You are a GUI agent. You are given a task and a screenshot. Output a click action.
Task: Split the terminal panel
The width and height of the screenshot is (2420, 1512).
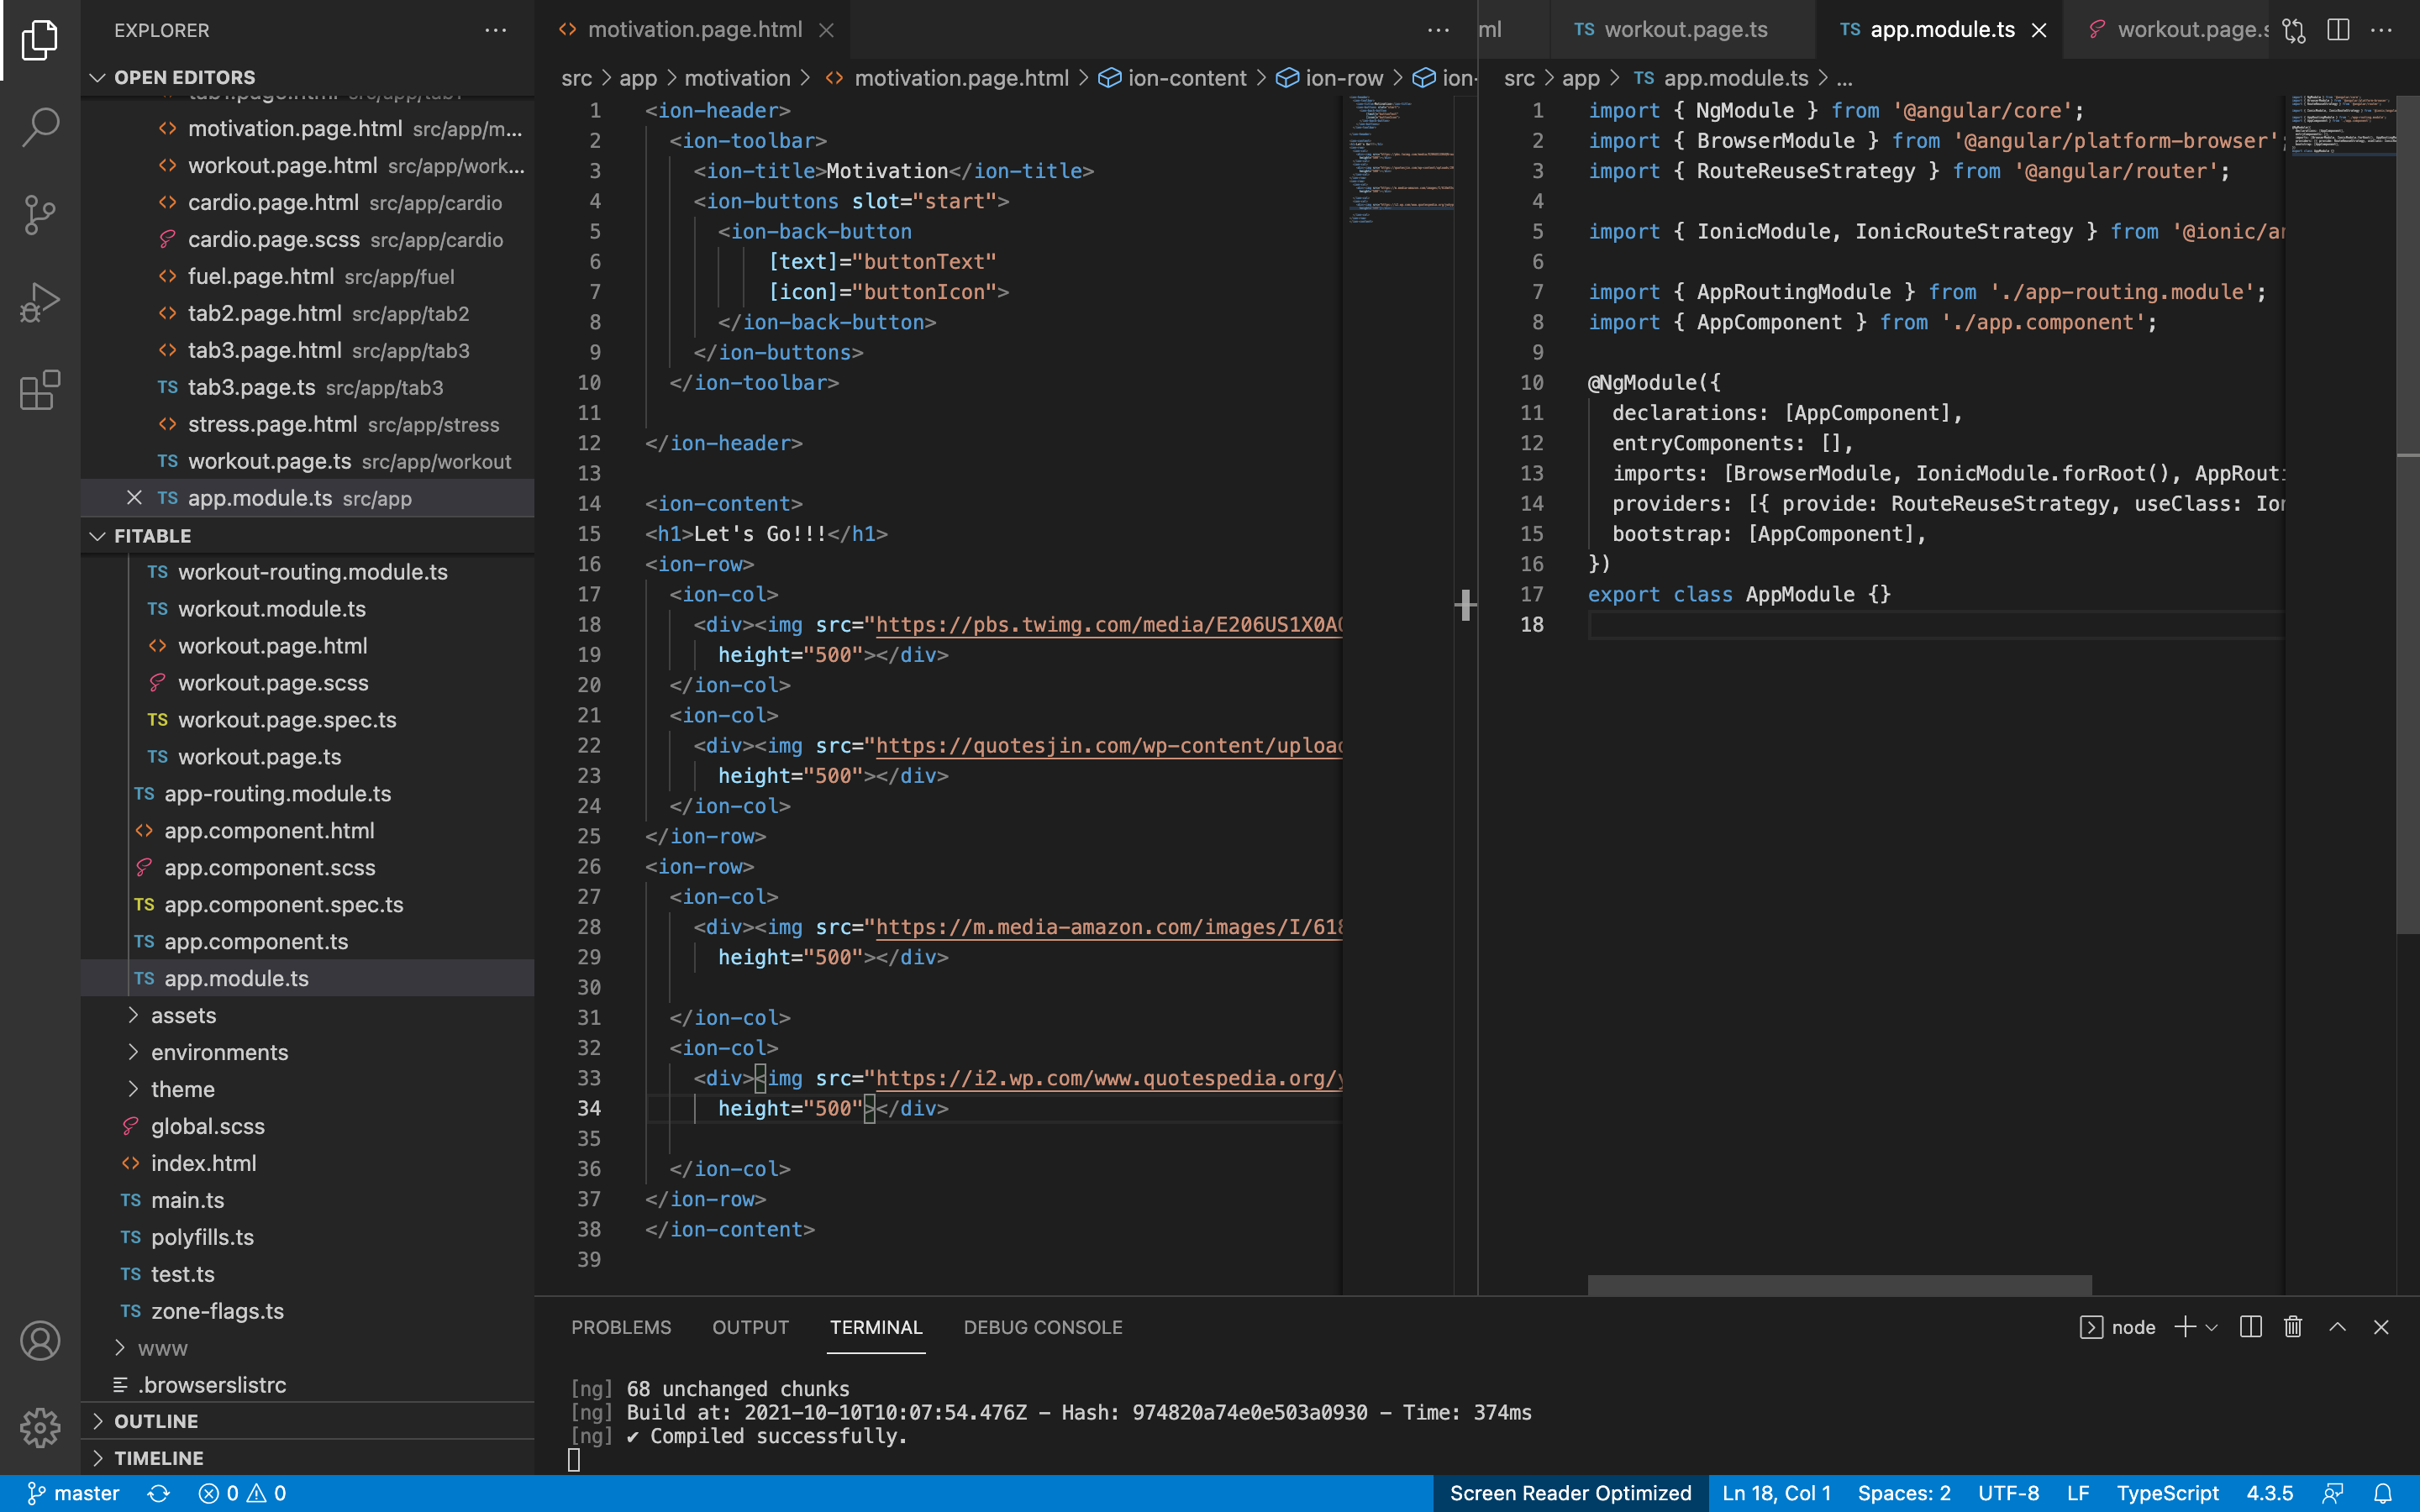click(x=2250, y=1327)
